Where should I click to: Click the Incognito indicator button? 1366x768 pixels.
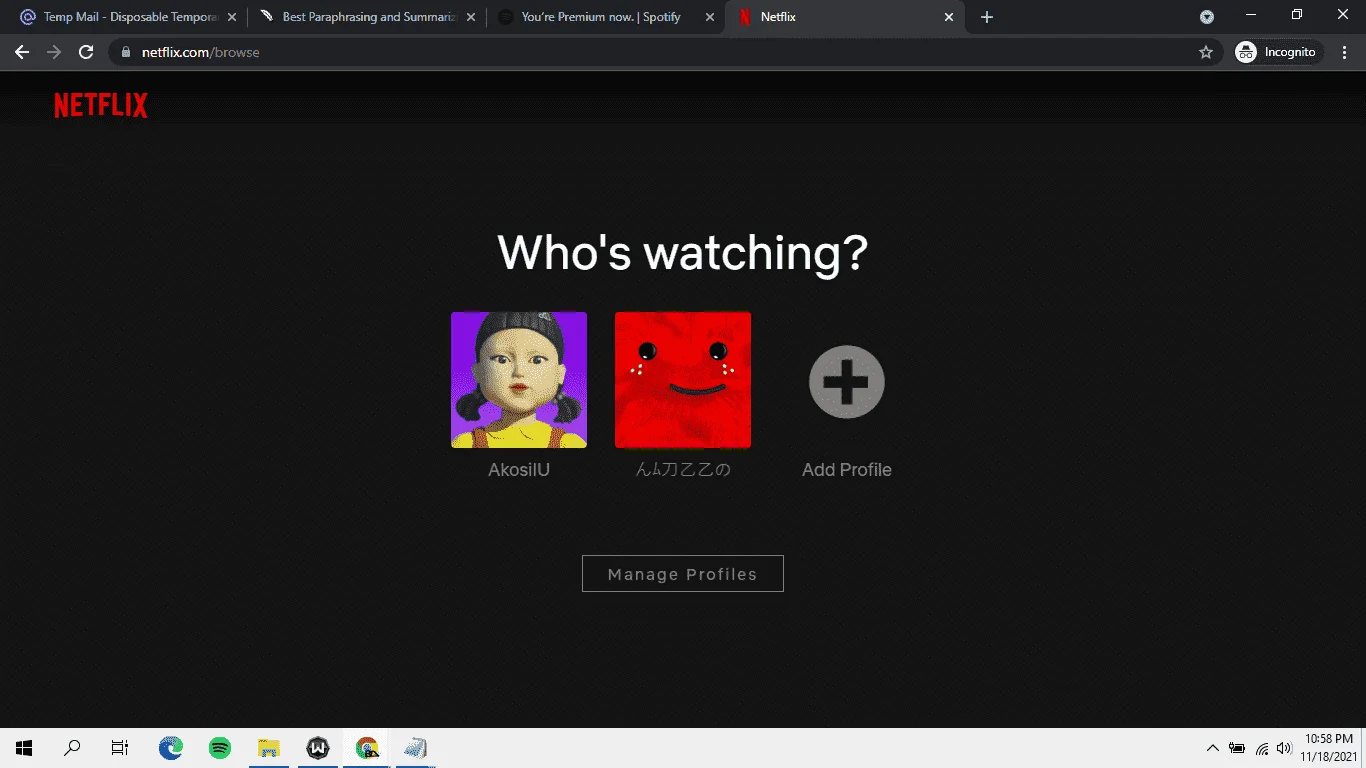pyautogui.click(x=1278, y=52)
